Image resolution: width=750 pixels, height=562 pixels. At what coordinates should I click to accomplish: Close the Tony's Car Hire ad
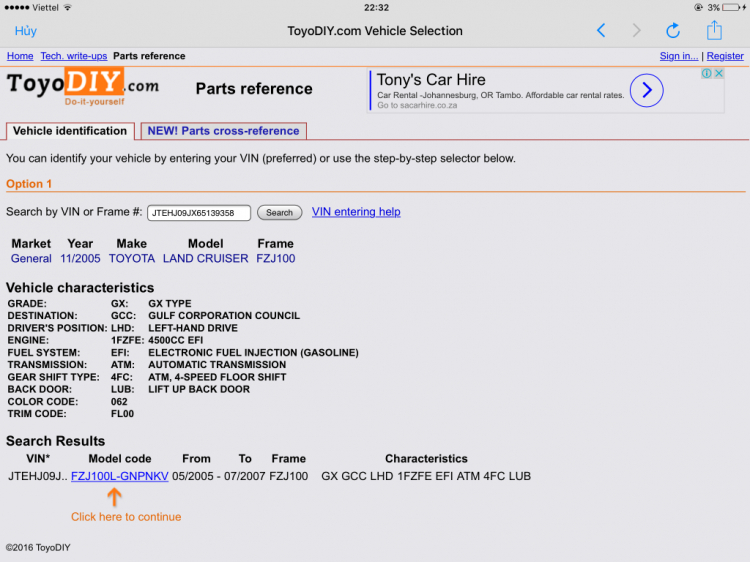(x=718, y=73)
